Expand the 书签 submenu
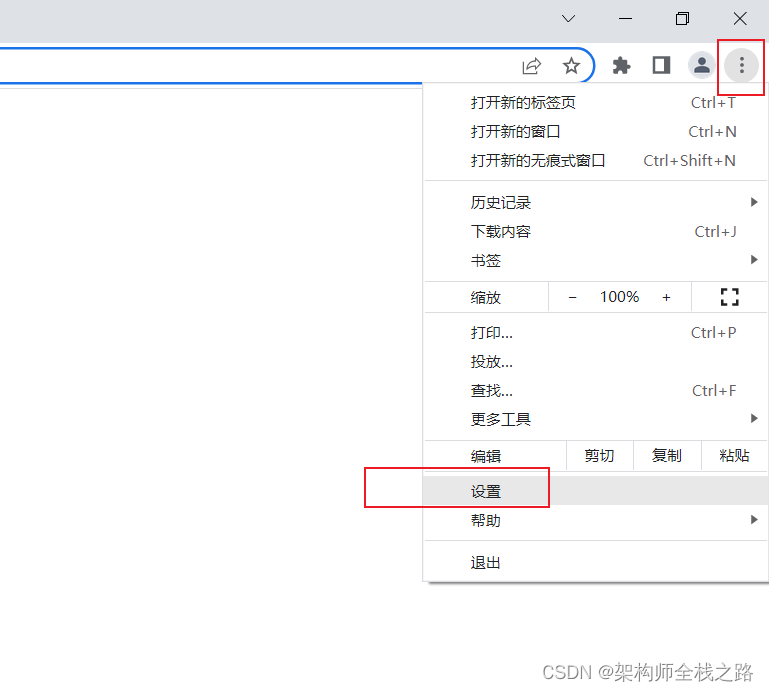 [595, 260]
